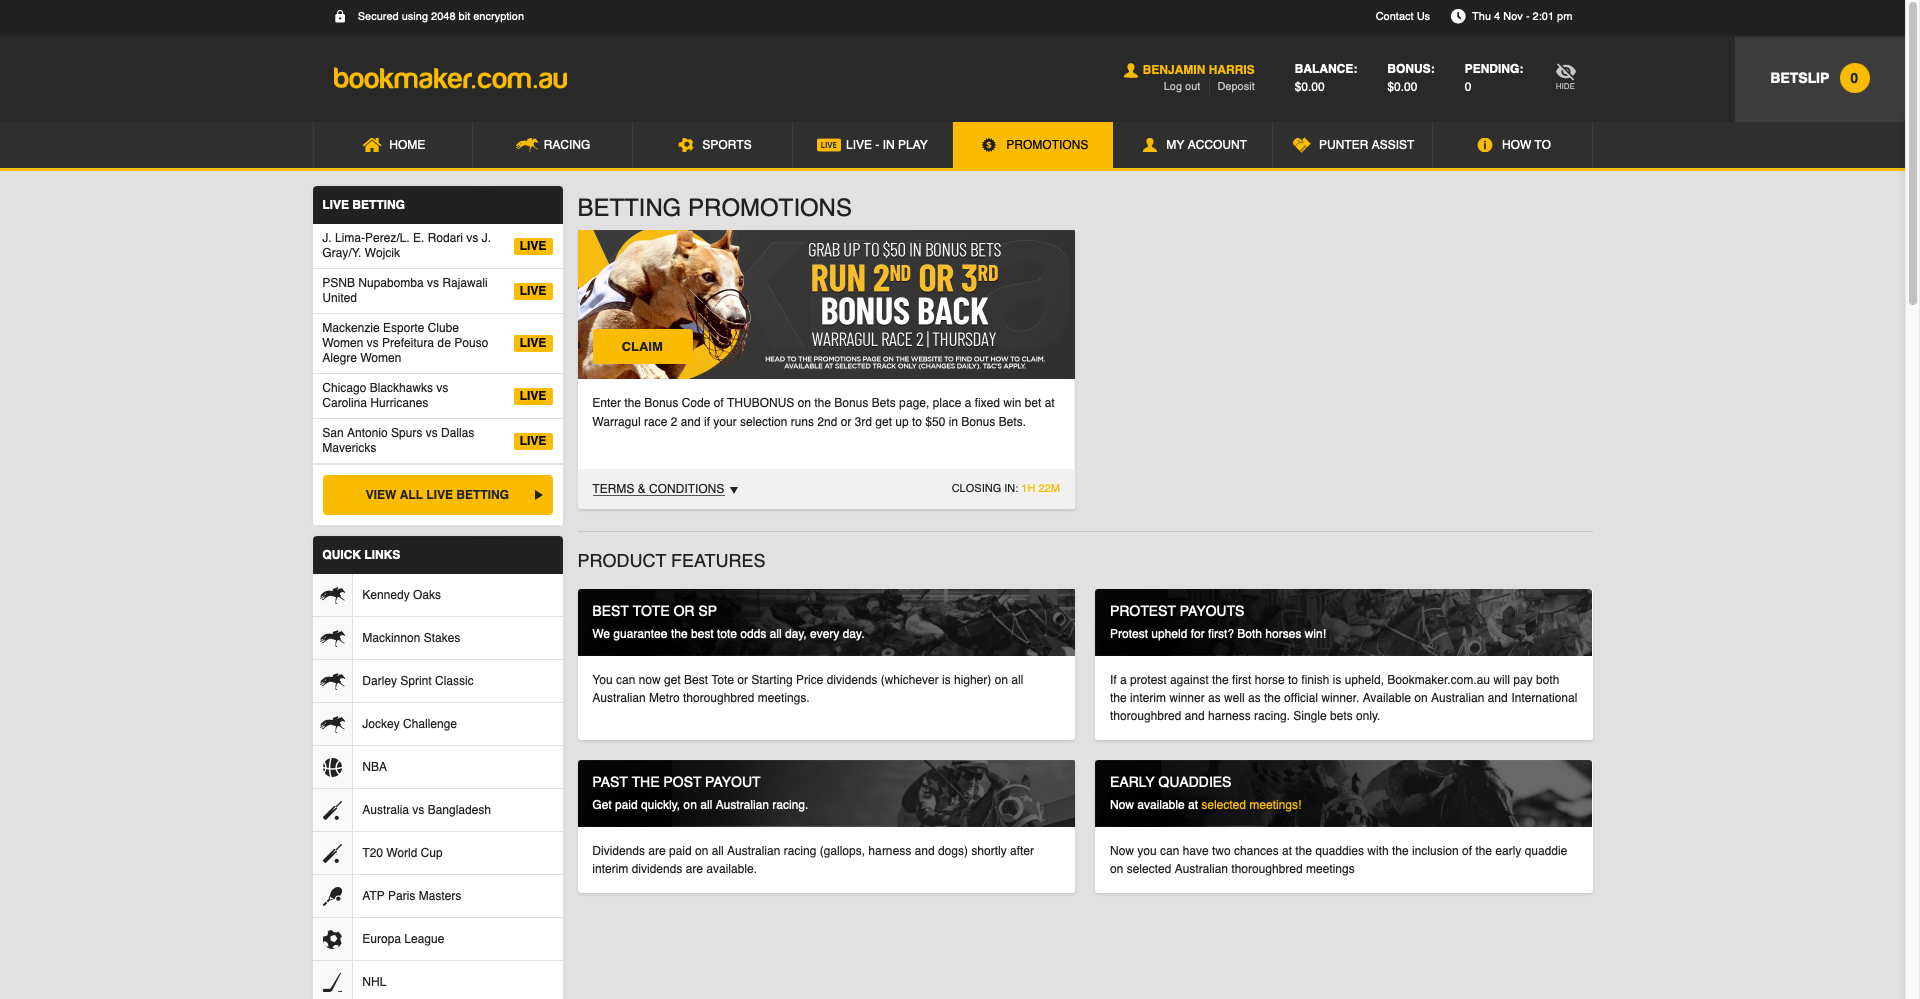This screenshot has width=1920, height=999.
Task: Open the Betslip counter badge
Action: click(1854, 78)
